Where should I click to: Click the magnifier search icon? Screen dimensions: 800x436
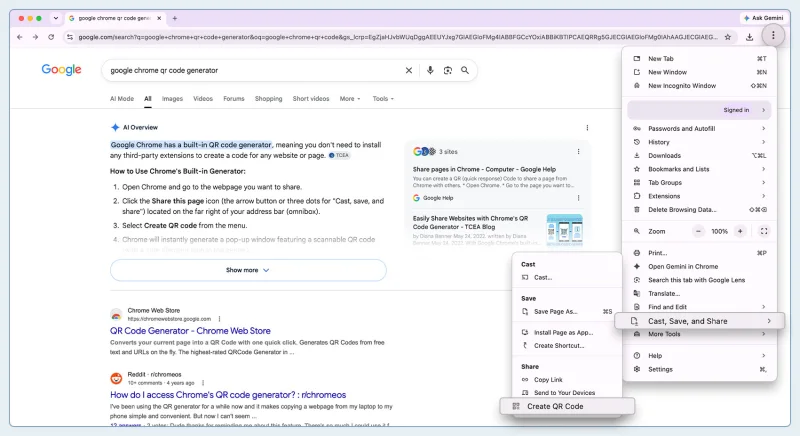465,70
